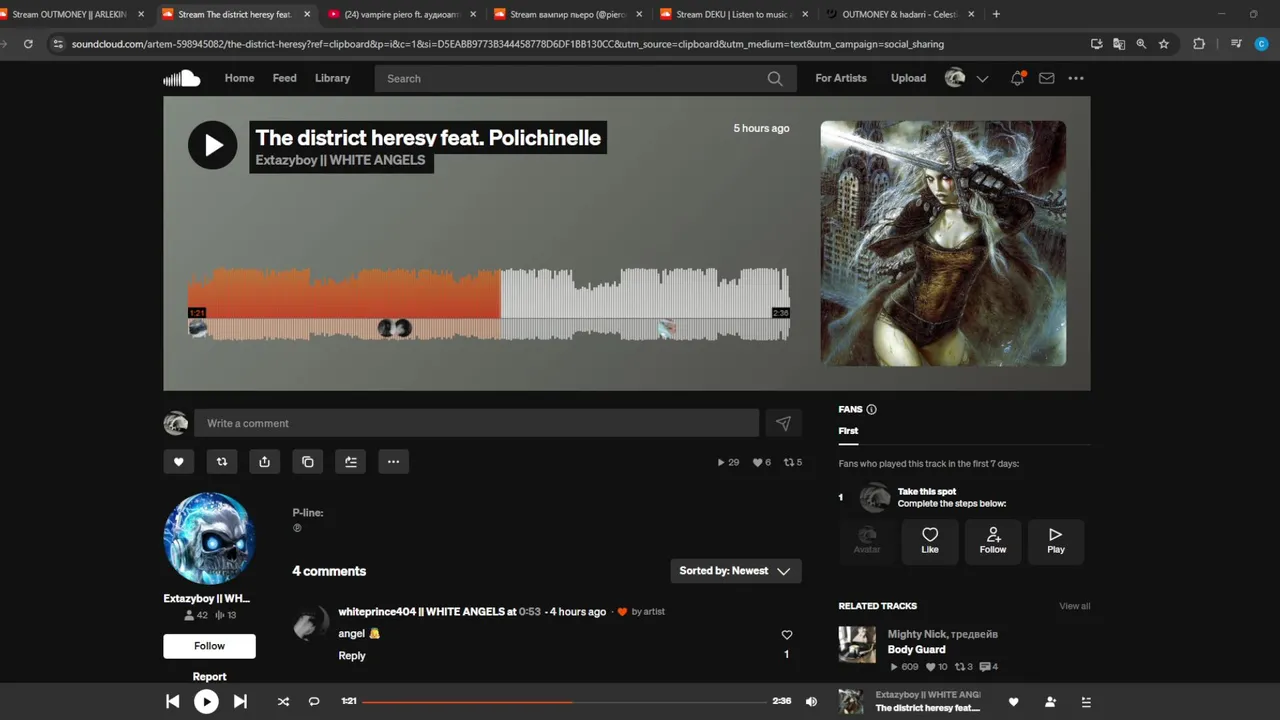
Task: Click View all related tracks
Action: tap(1075, 606)
